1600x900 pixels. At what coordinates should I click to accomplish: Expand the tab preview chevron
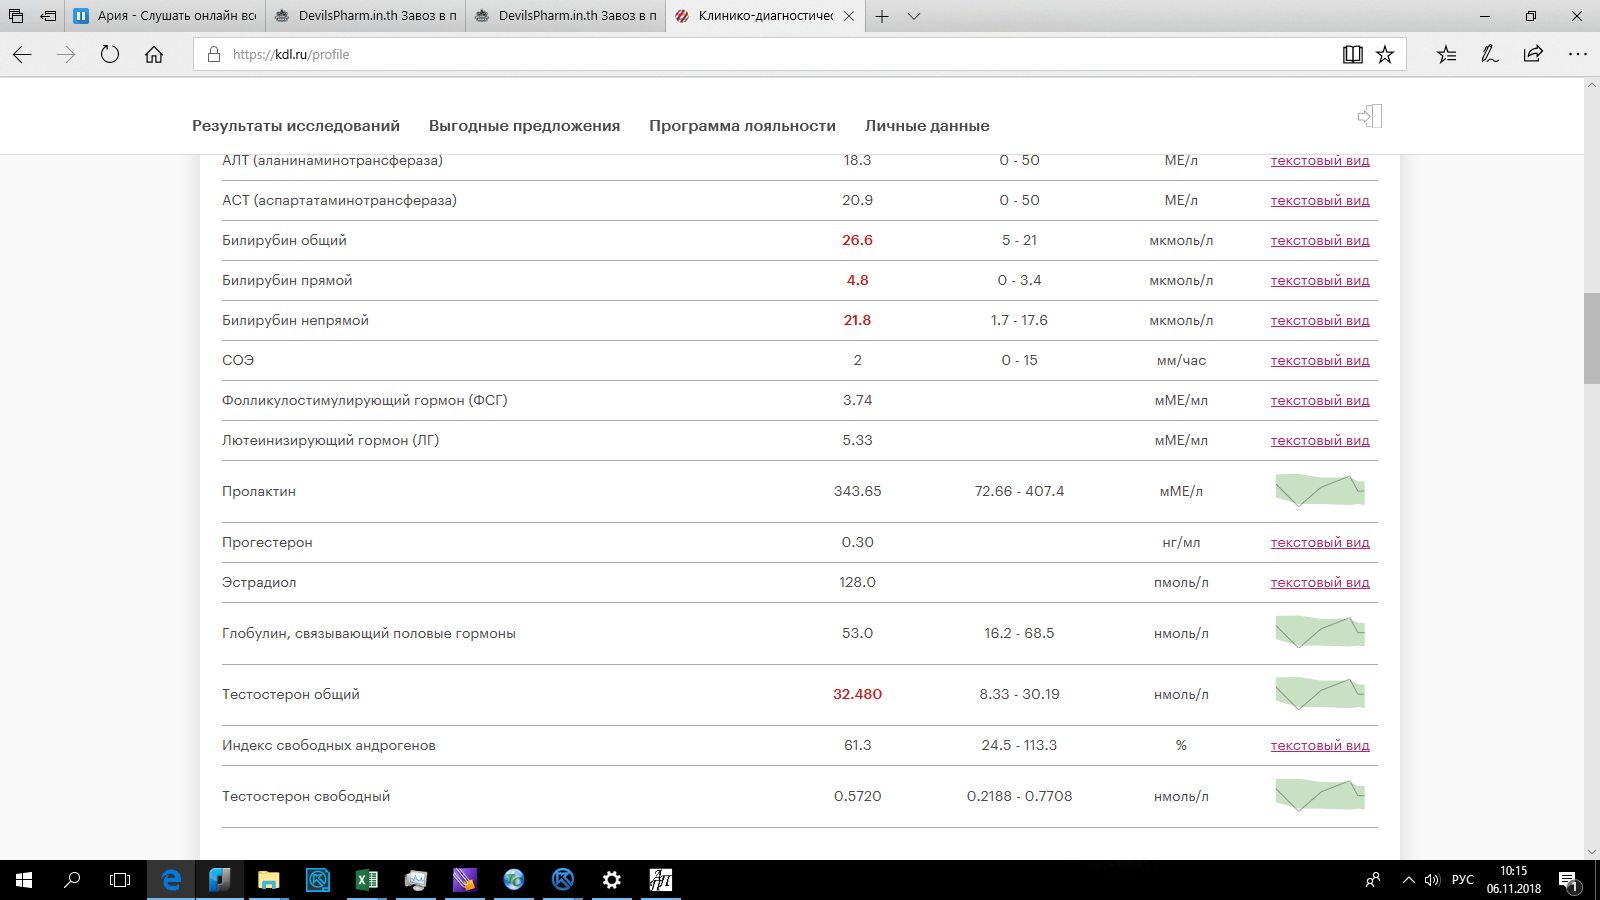click(x=914, y=16)
